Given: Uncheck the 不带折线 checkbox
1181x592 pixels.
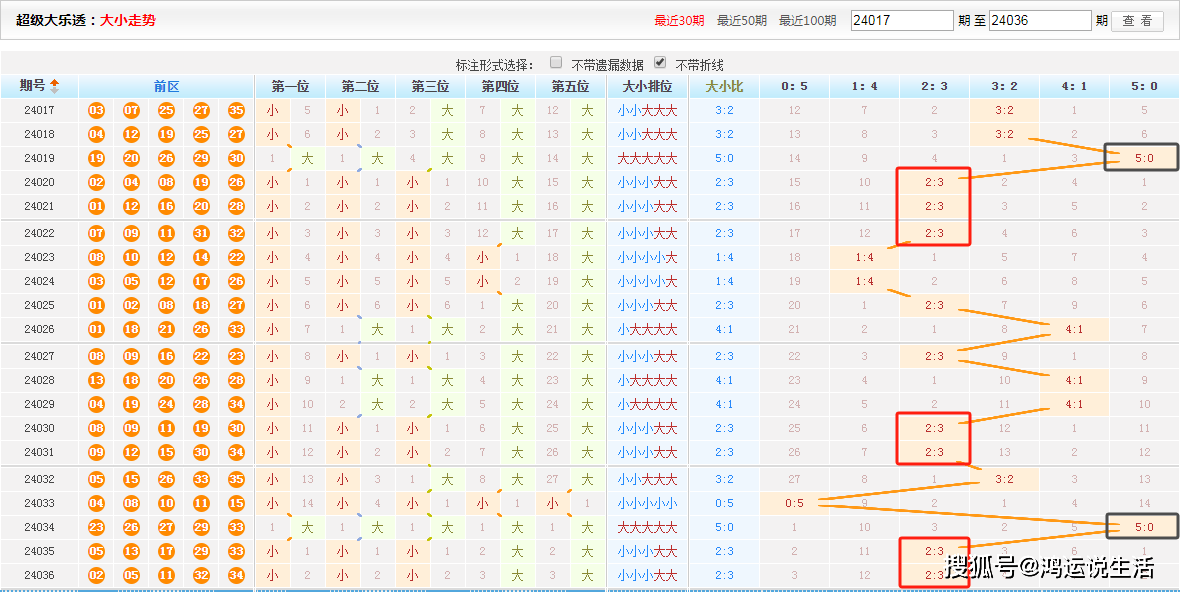Looking at the screenshot, I should [x=658, y=61].
